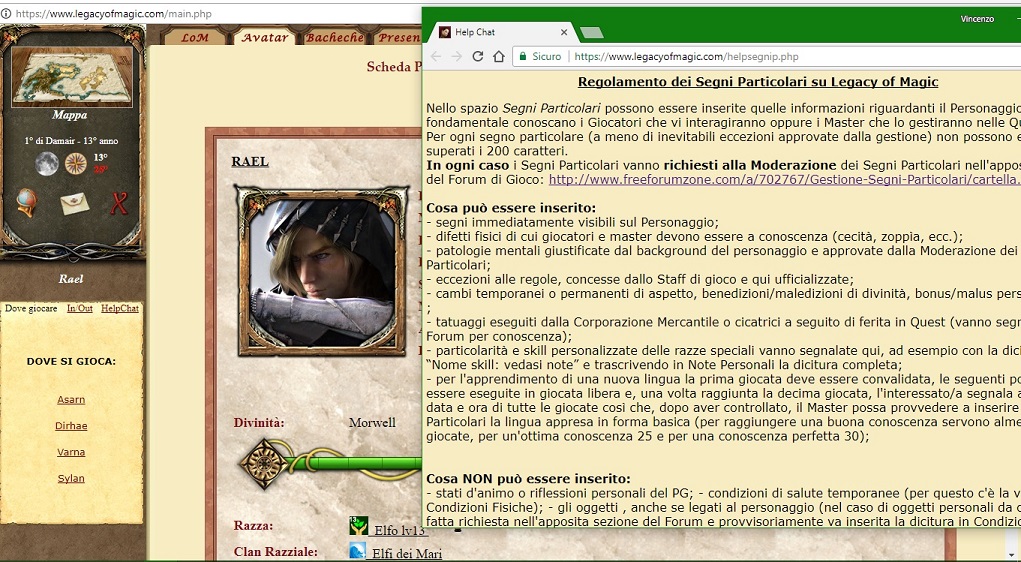Select the Avatar tab
Viewport: 1021px width, 562px height.
265,38
